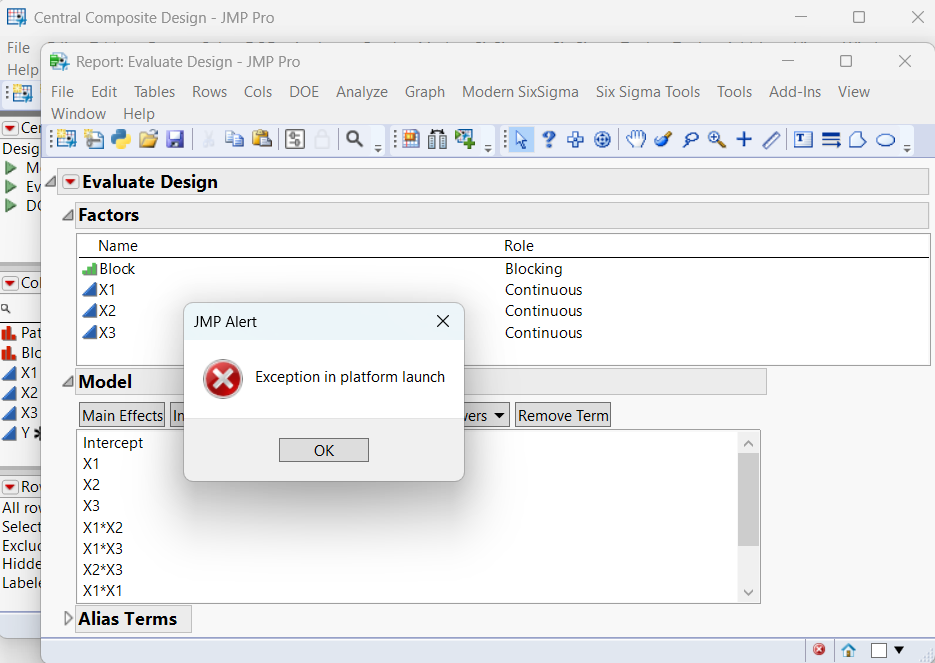Open the Add-Ins menu

794,92
